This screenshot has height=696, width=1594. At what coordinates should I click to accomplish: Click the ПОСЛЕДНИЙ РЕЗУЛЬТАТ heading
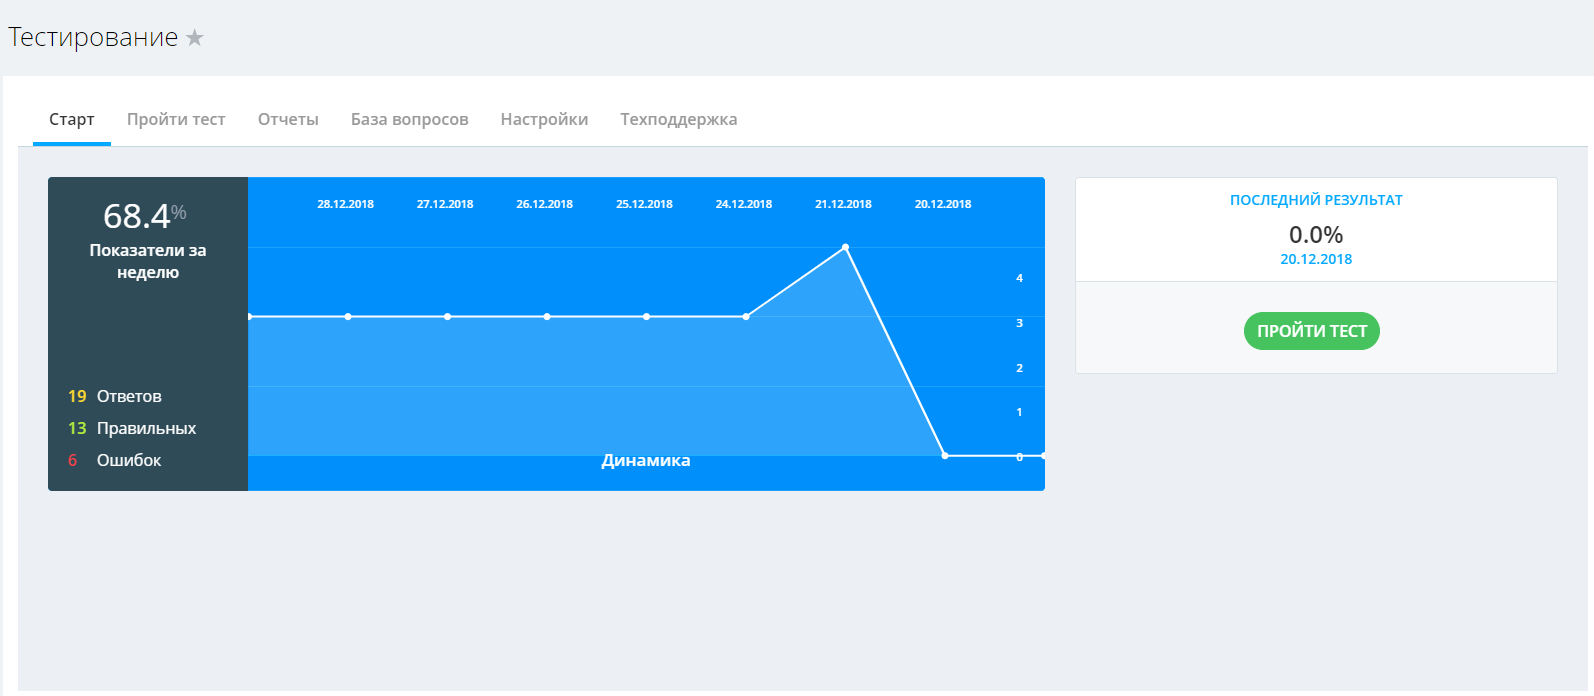point(1316,200)
